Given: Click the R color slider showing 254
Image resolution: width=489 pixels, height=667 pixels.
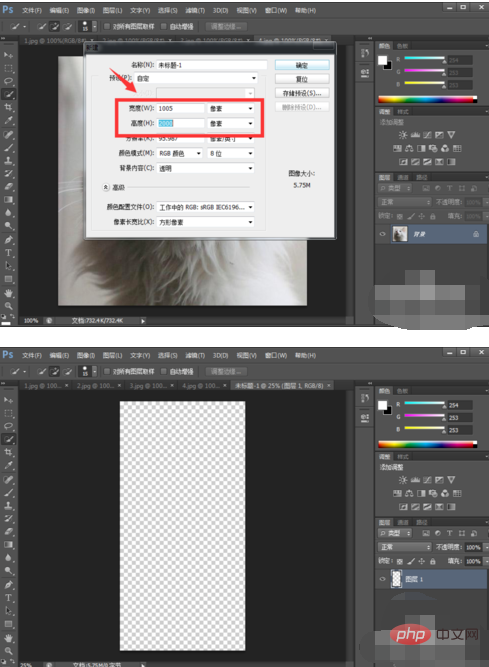Looking at the screenshot, I should (424, 403).
